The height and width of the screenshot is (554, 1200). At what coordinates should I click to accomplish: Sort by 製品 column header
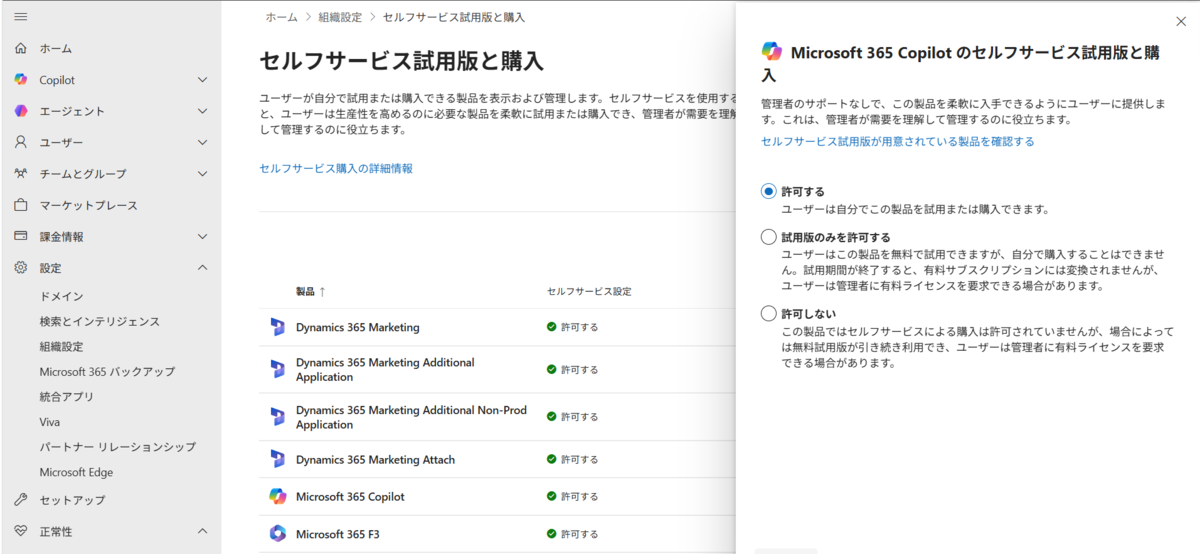310,291
